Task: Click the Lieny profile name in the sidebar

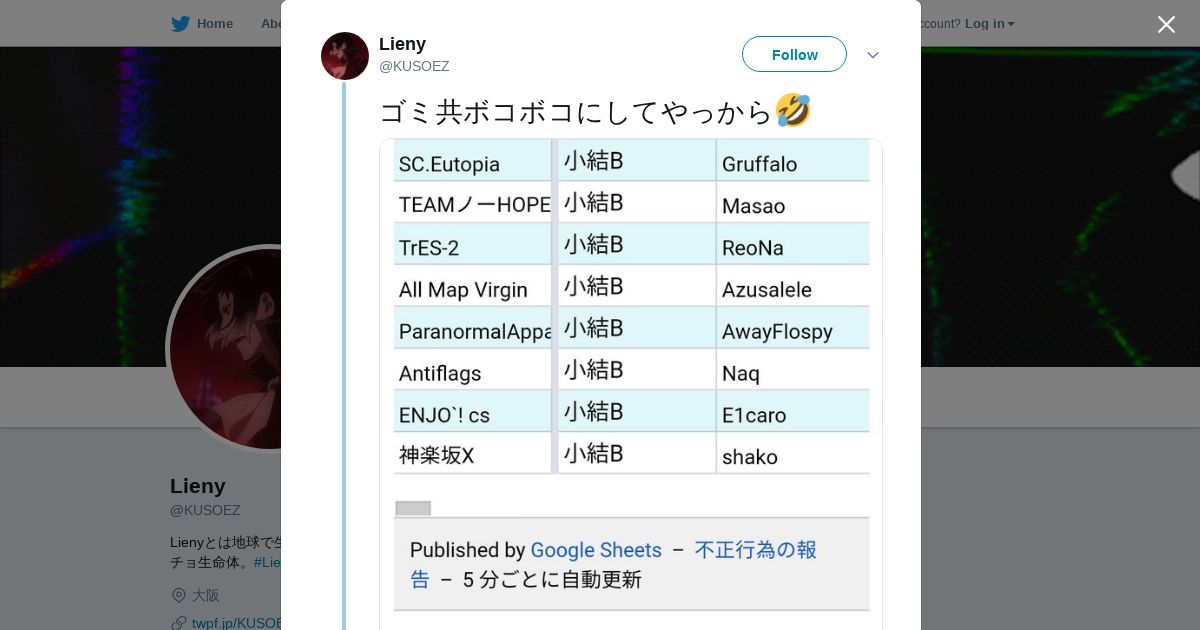Action: [x=198, y=486]
